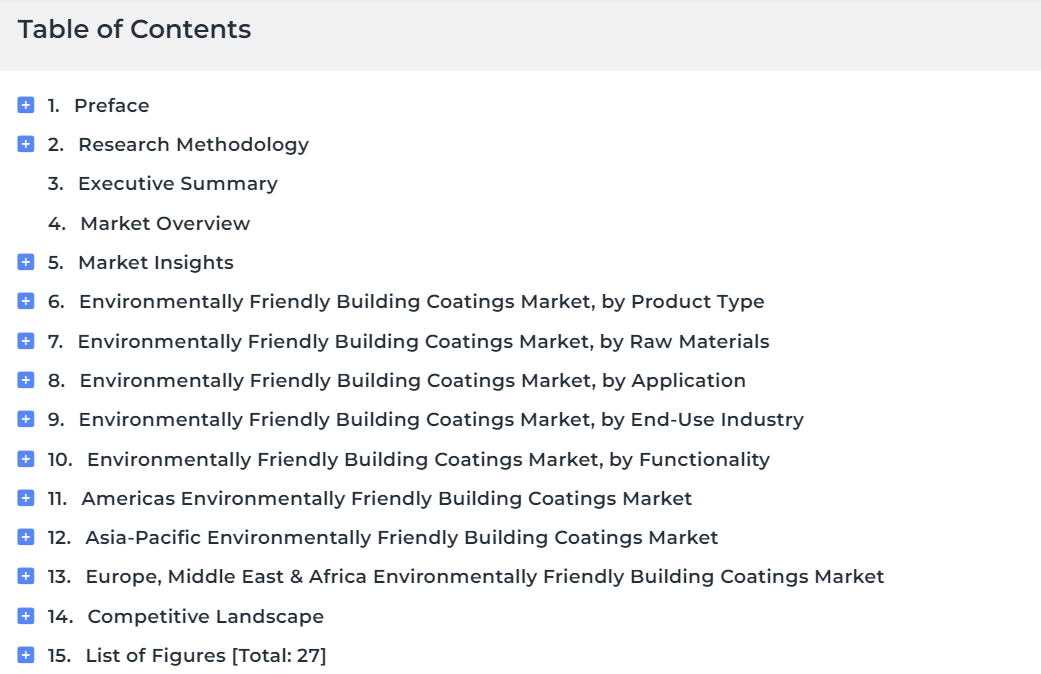
Task: Expand Competitive Landscape plus icon
Action: [x=26, y=616]
